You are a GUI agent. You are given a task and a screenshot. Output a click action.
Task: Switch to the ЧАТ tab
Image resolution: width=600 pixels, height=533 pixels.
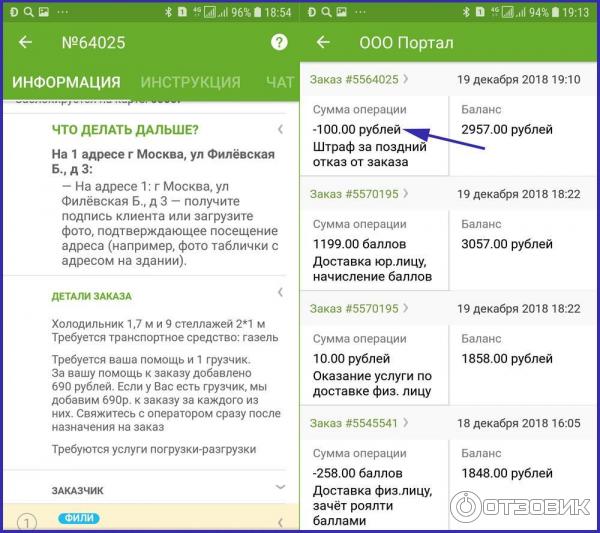click(x=280, y=82)
